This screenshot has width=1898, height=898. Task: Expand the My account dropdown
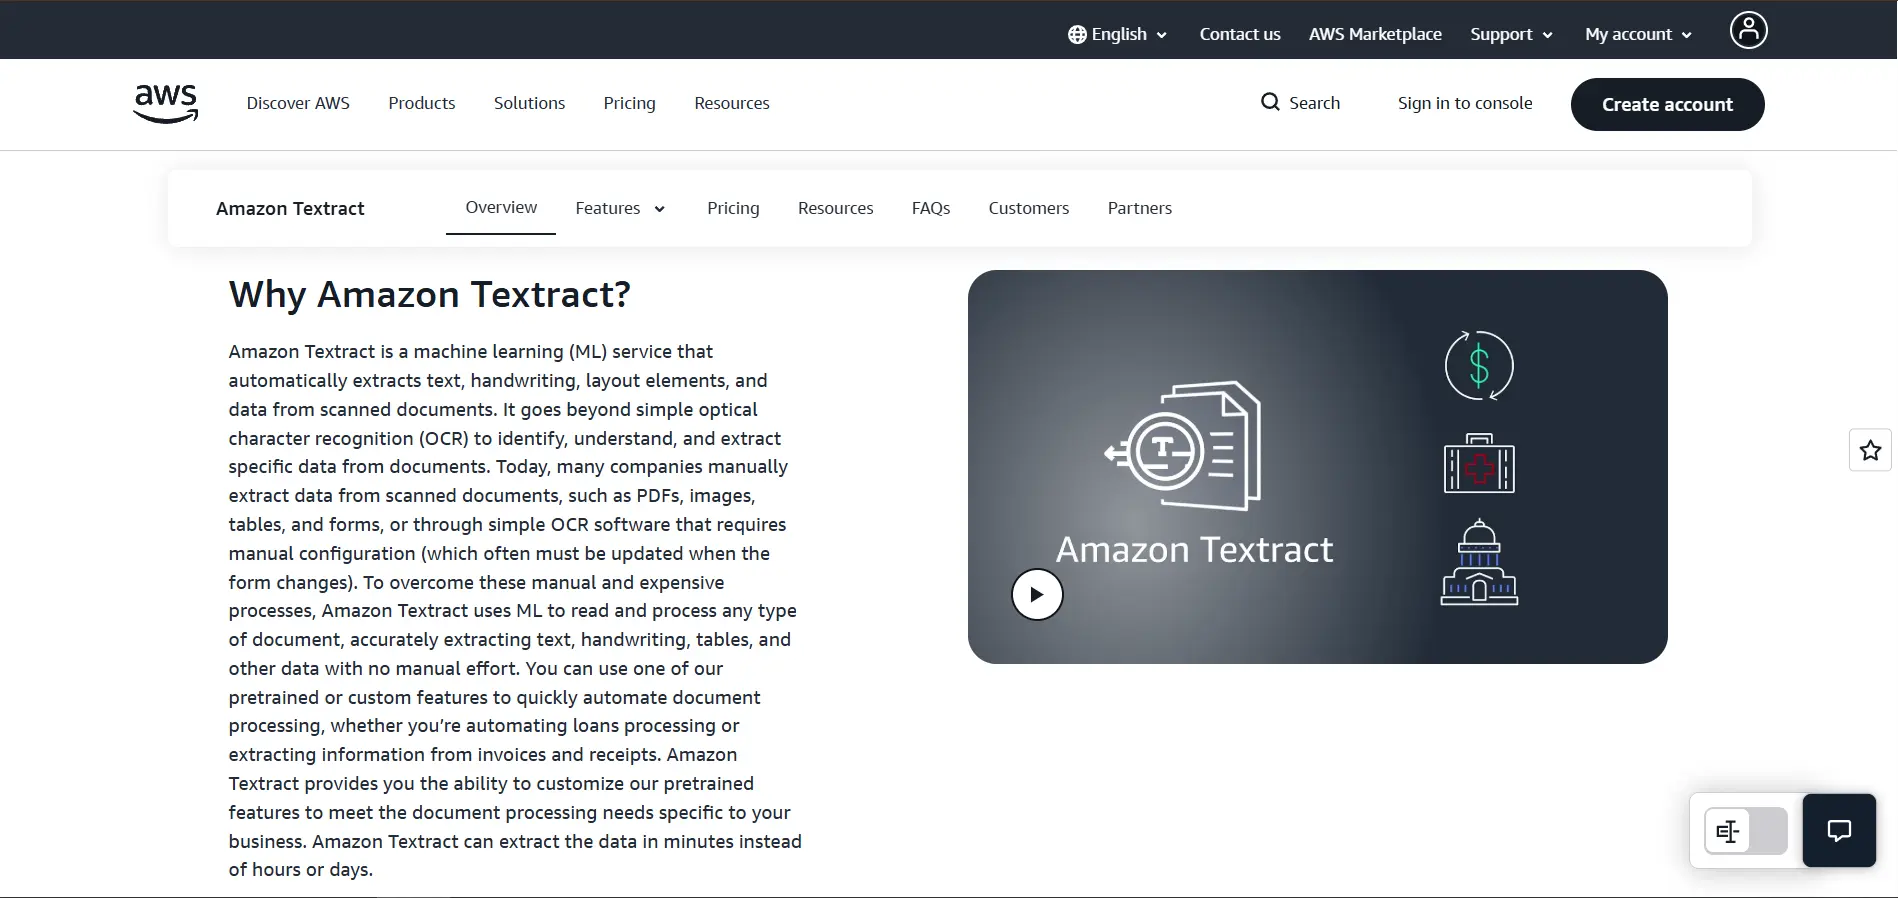point(1638,34)
